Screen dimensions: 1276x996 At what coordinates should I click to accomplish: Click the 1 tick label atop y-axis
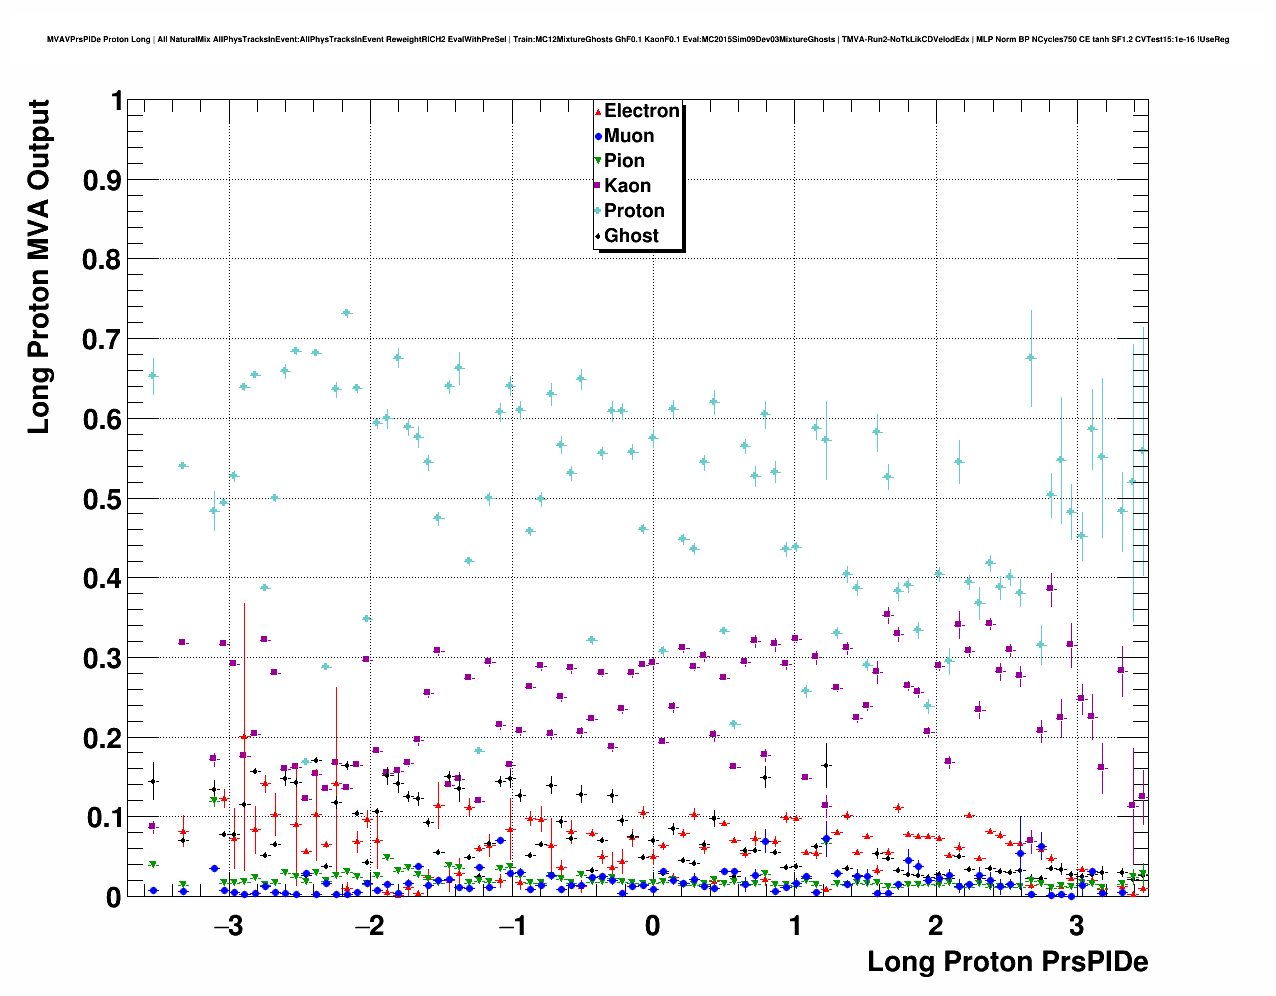tap(116, 101)
